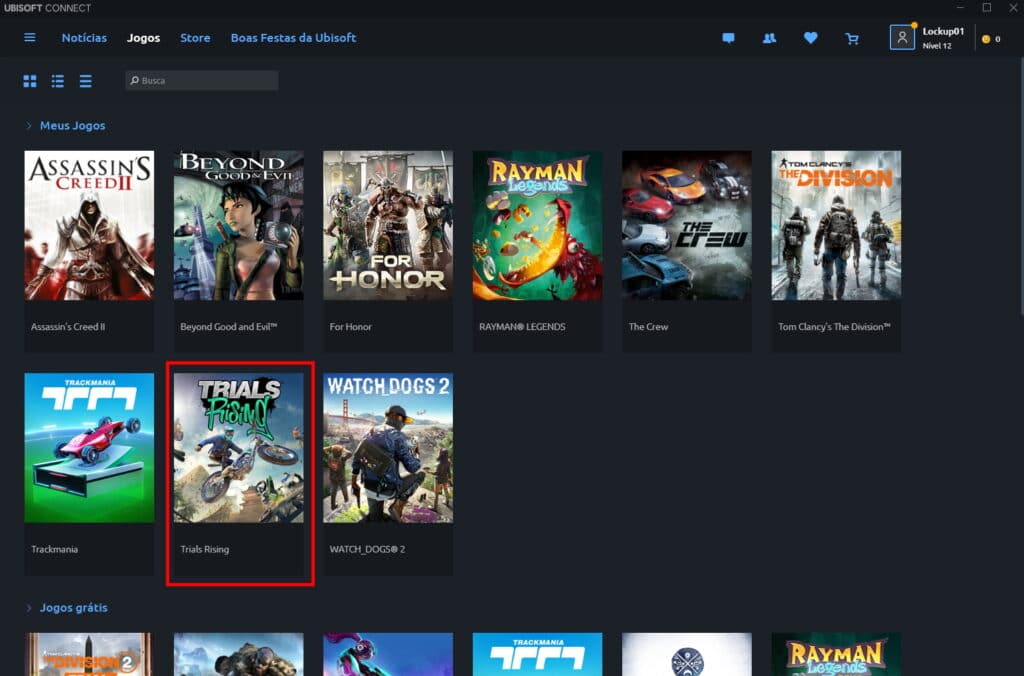The image size is (1024, 676).
Task: Open the shopping cart icon
Action: (x=852, y=39)
